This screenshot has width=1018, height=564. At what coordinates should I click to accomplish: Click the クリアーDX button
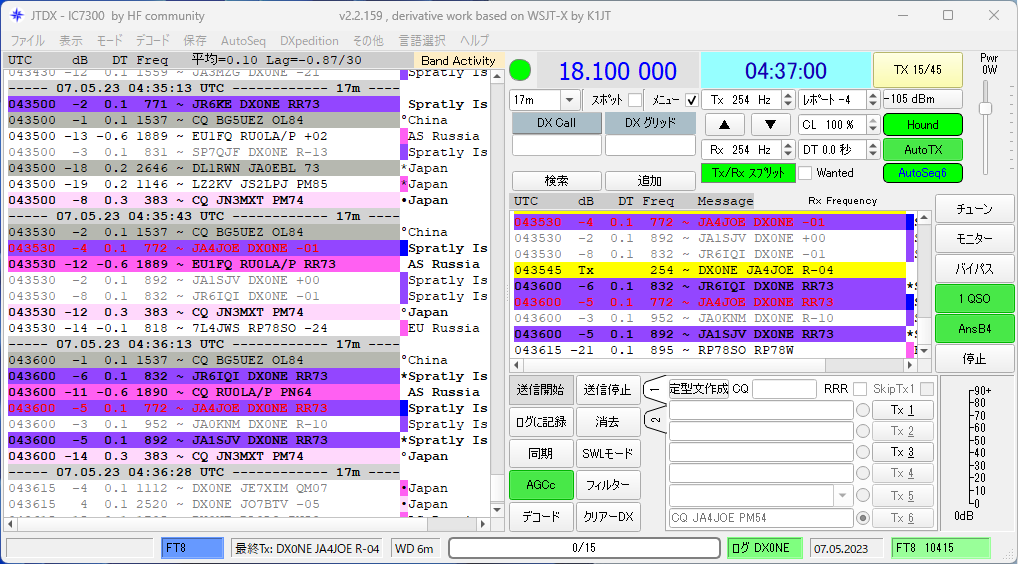[x=608, y=517]
